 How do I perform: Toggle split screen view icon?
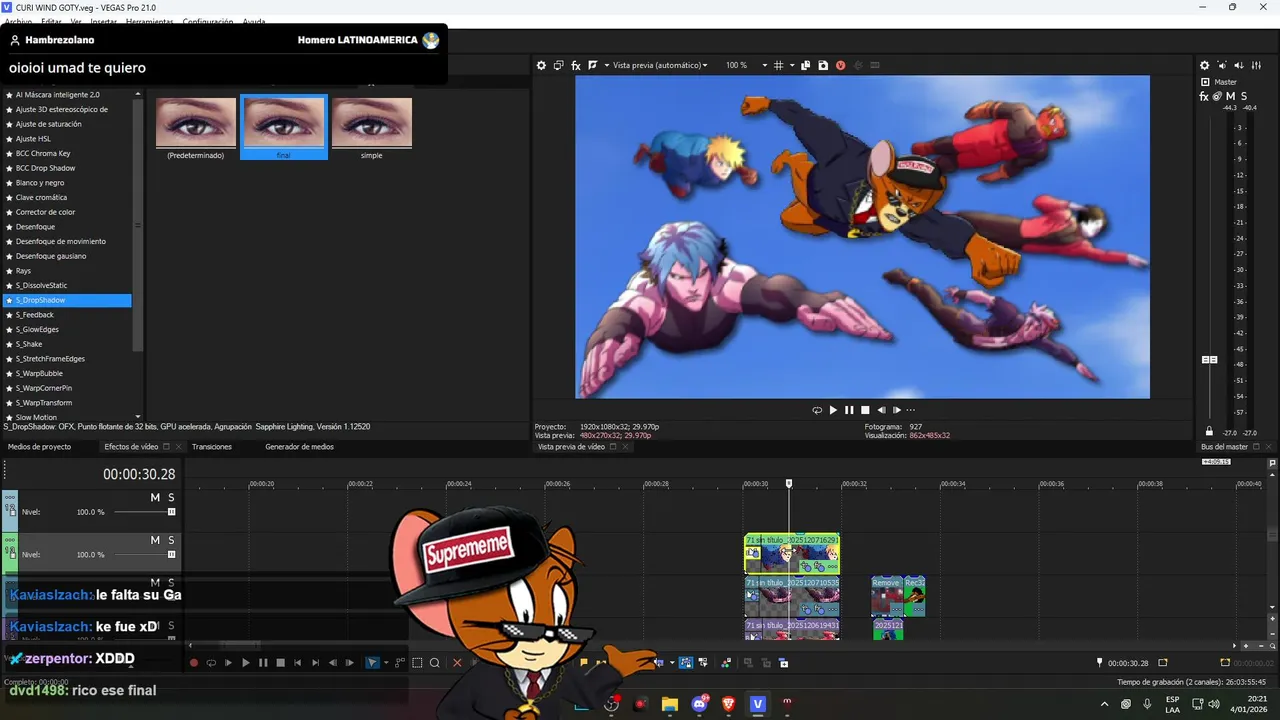592,65
